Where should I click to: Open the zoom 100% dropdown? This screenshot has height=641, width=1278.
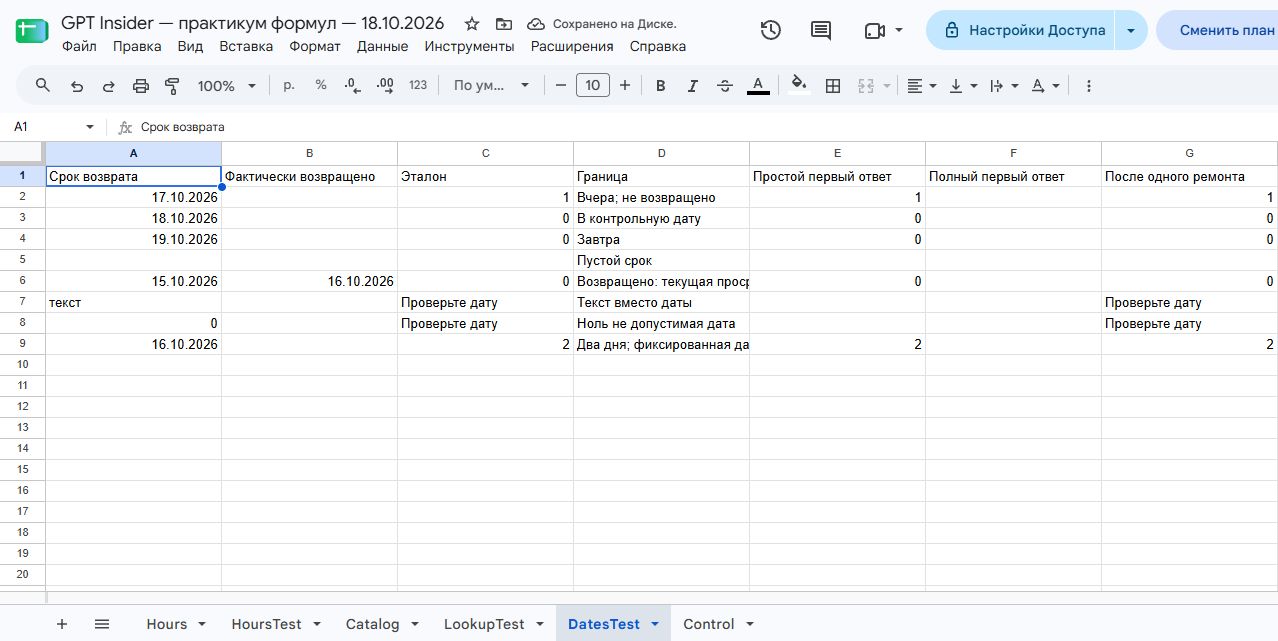227,86
